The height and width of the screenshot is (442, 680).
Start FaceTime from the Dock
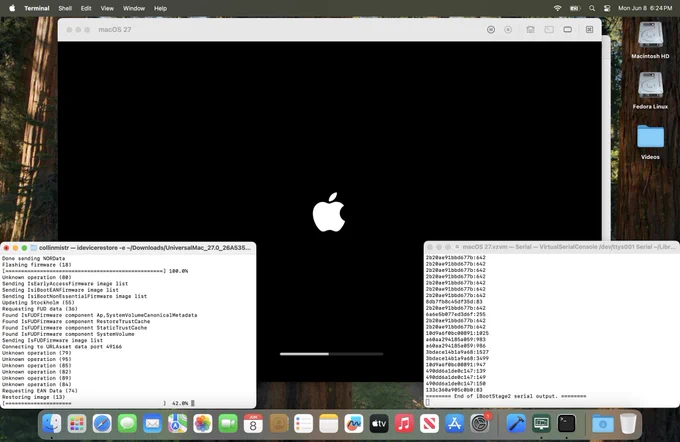(x=228, y=423)
